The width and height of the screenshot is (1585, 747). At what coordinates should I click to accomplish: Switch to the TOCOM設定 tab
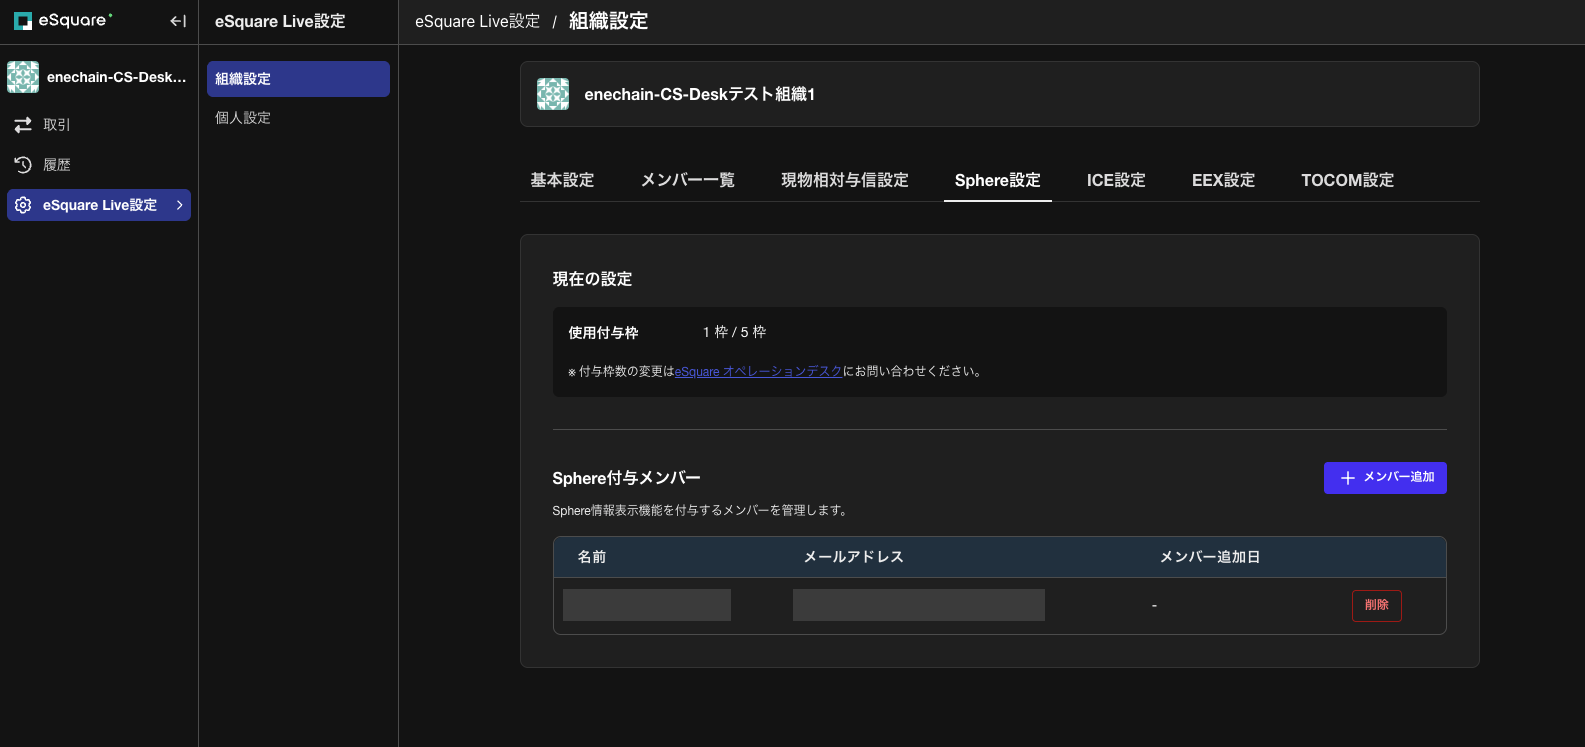pyautogui.click(x=1347, y=180)
